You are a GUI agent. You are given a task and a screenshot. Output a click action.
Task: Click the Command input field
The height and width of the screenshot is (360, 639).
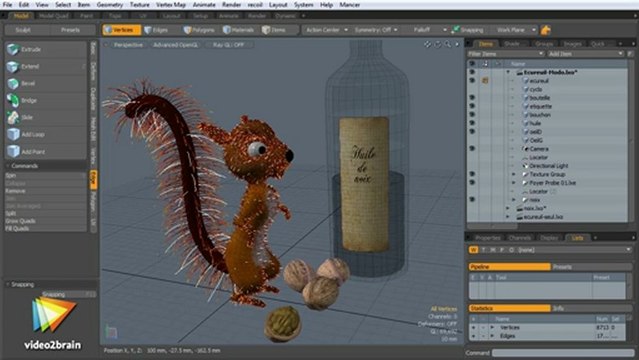[563, 353]
